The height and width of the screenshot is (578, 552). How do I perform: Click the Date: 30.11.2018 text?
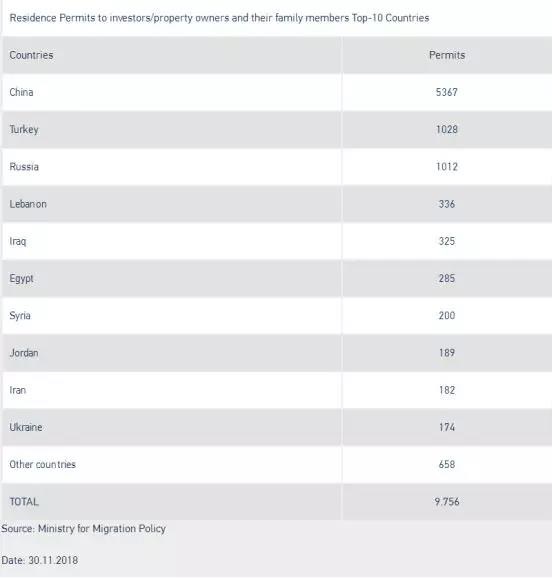point(40,560)
